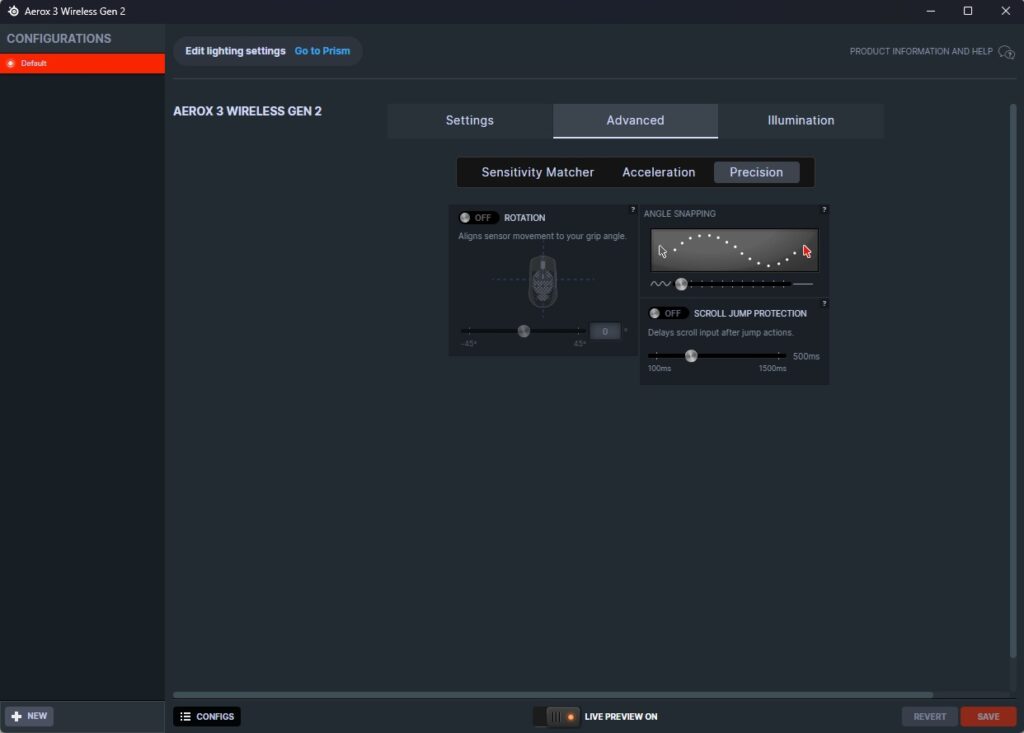
Task: Click the Rotation help question mark
Action: click(x=632, y=210)
